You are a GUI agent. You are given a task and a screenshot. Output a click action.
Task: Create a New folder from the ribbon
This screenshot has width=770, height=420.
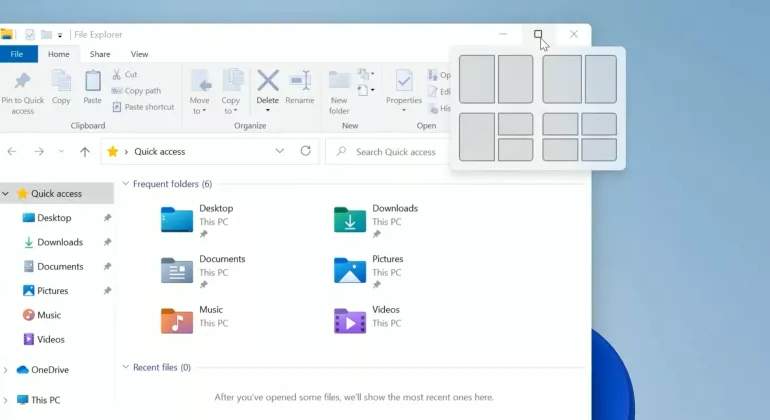(339, 92)
